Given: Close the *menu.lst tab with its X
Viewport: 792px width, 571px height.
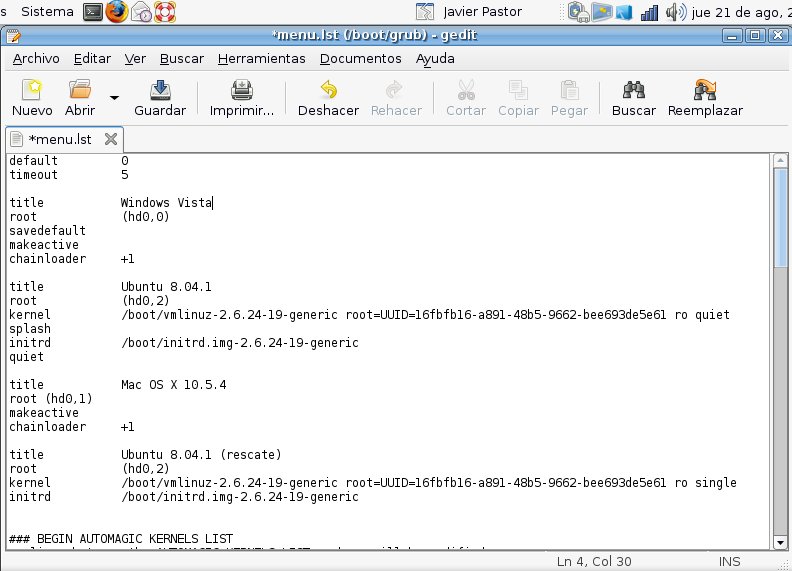Looking at the screenshot, I should tap(111, 139).
